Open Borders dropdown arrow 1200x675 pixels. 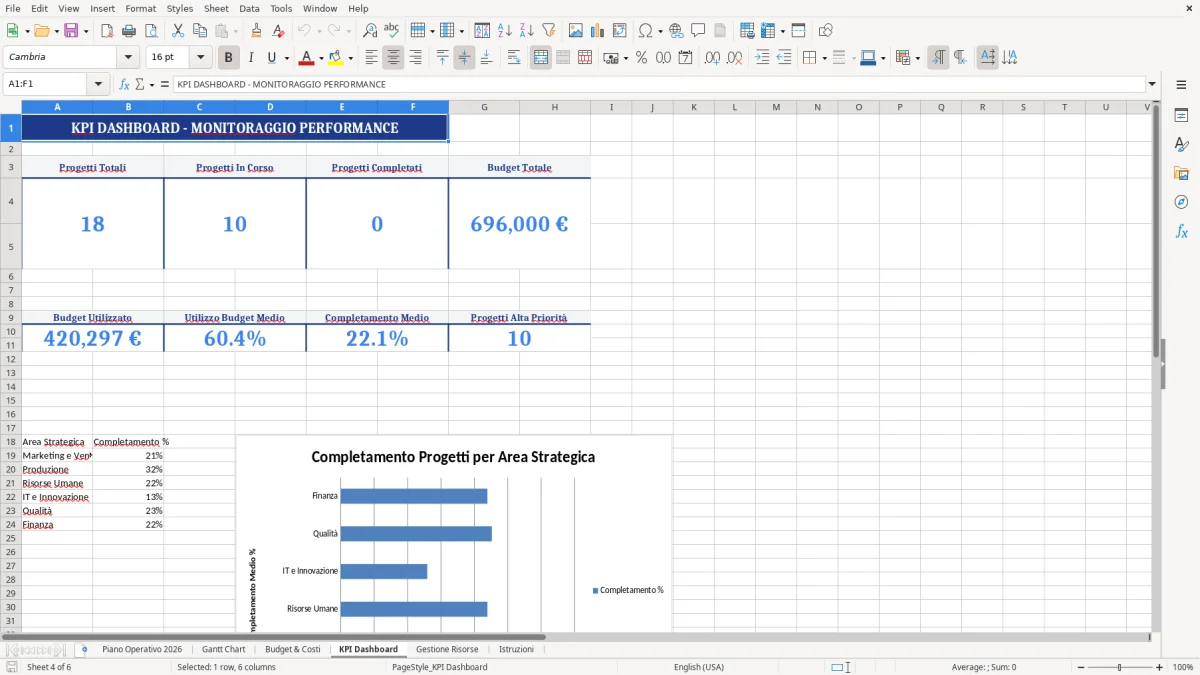(824, 58)
